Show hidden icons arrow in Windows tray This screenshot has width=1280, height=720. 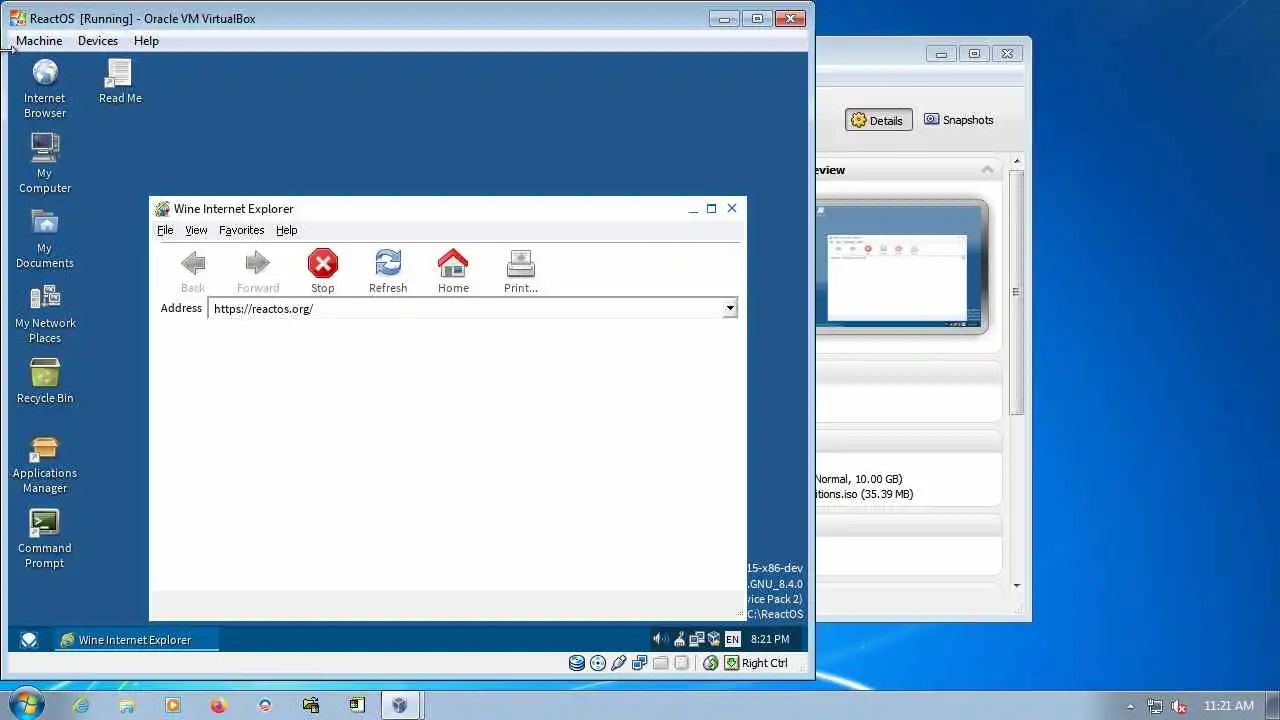1130,706
